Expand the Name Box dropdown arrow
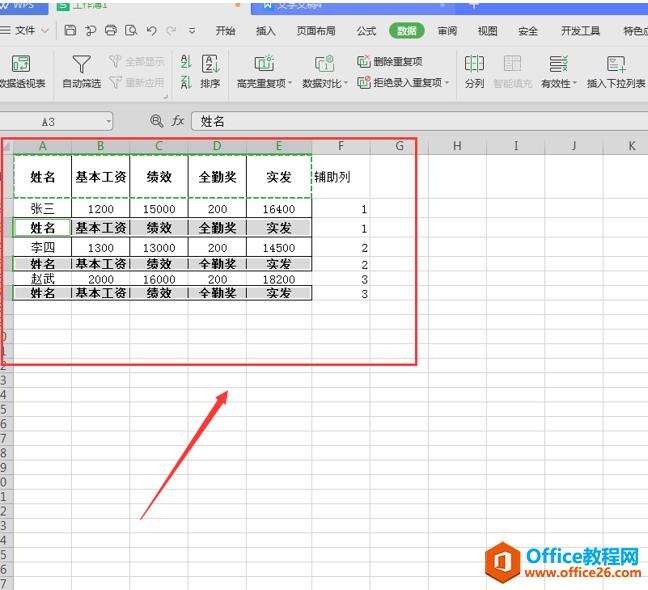648x590 pixels. tap(108, 122)
